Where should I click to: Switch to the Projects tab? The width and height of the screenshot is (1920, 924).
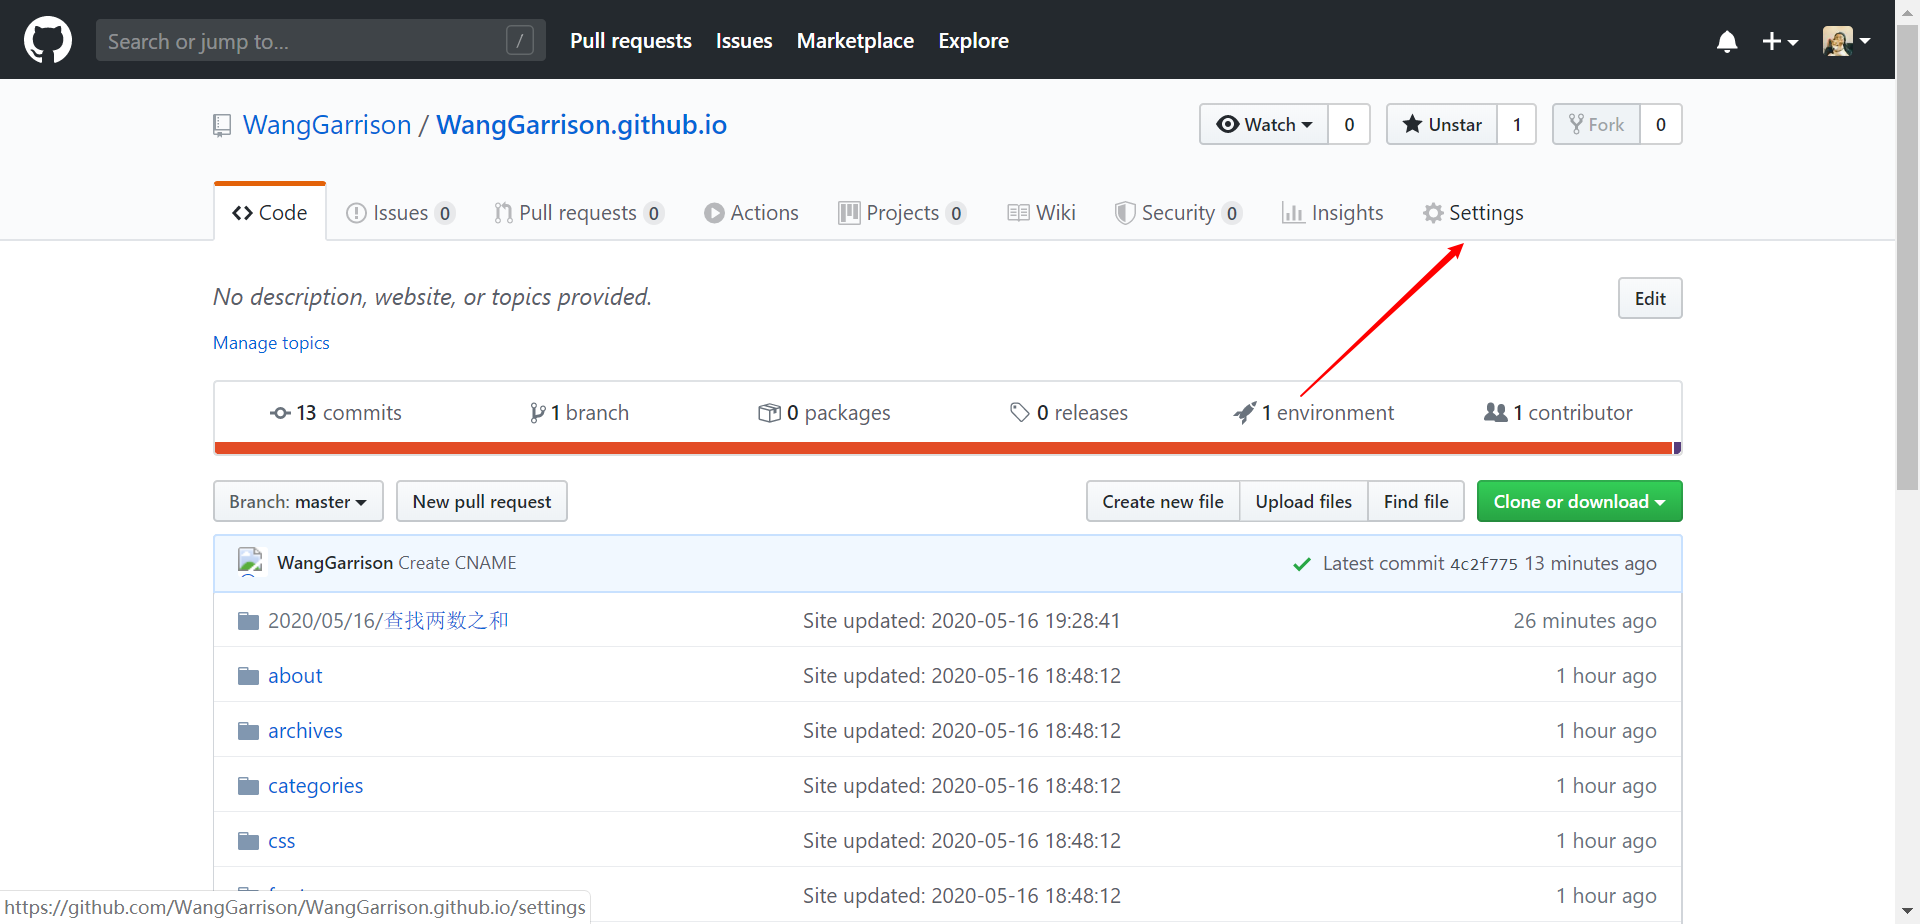point(902,213)
